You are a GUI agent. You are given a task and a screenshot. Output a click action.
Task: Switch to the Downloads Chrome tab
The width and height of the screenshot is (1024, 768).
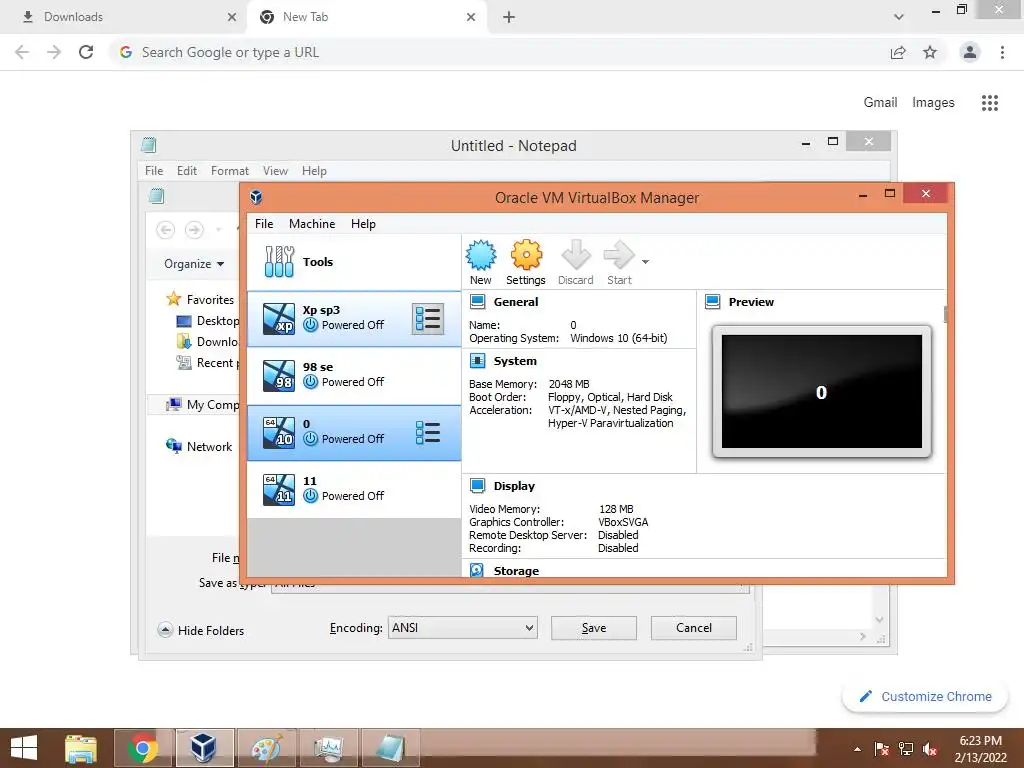124,17
